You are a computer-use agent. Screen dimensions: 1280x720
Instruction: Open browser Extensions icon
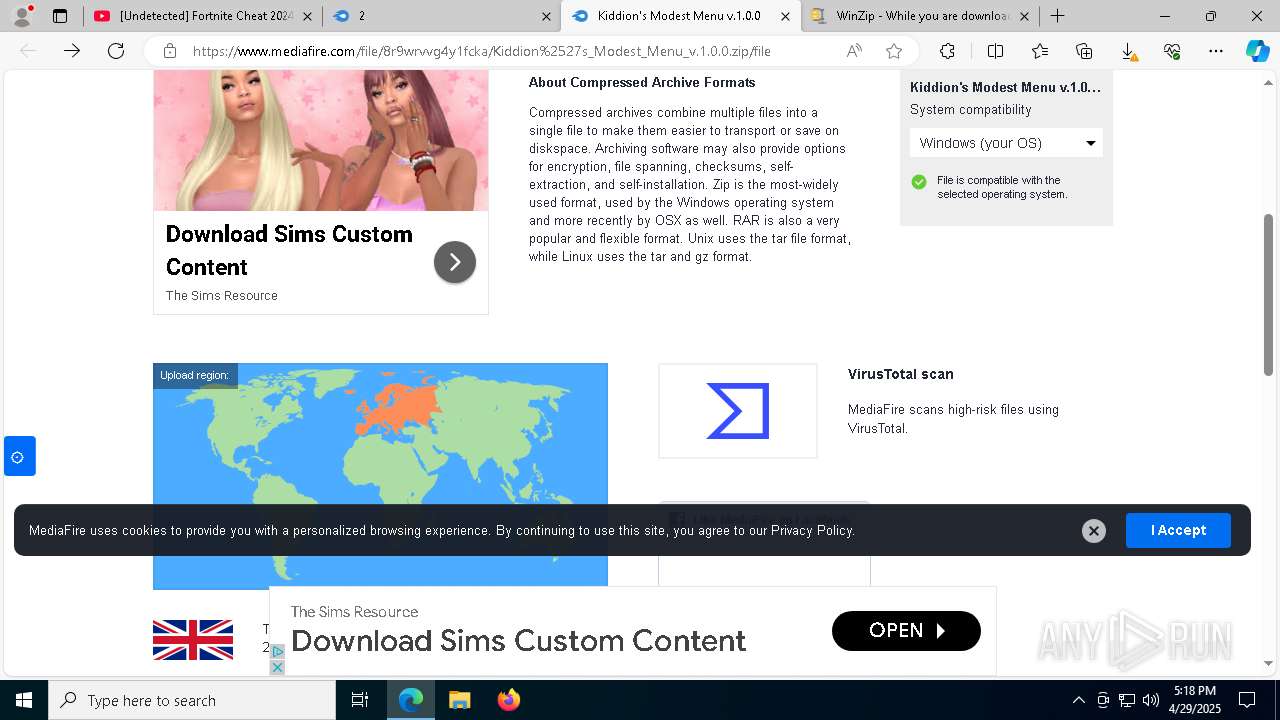pos(947,51)
